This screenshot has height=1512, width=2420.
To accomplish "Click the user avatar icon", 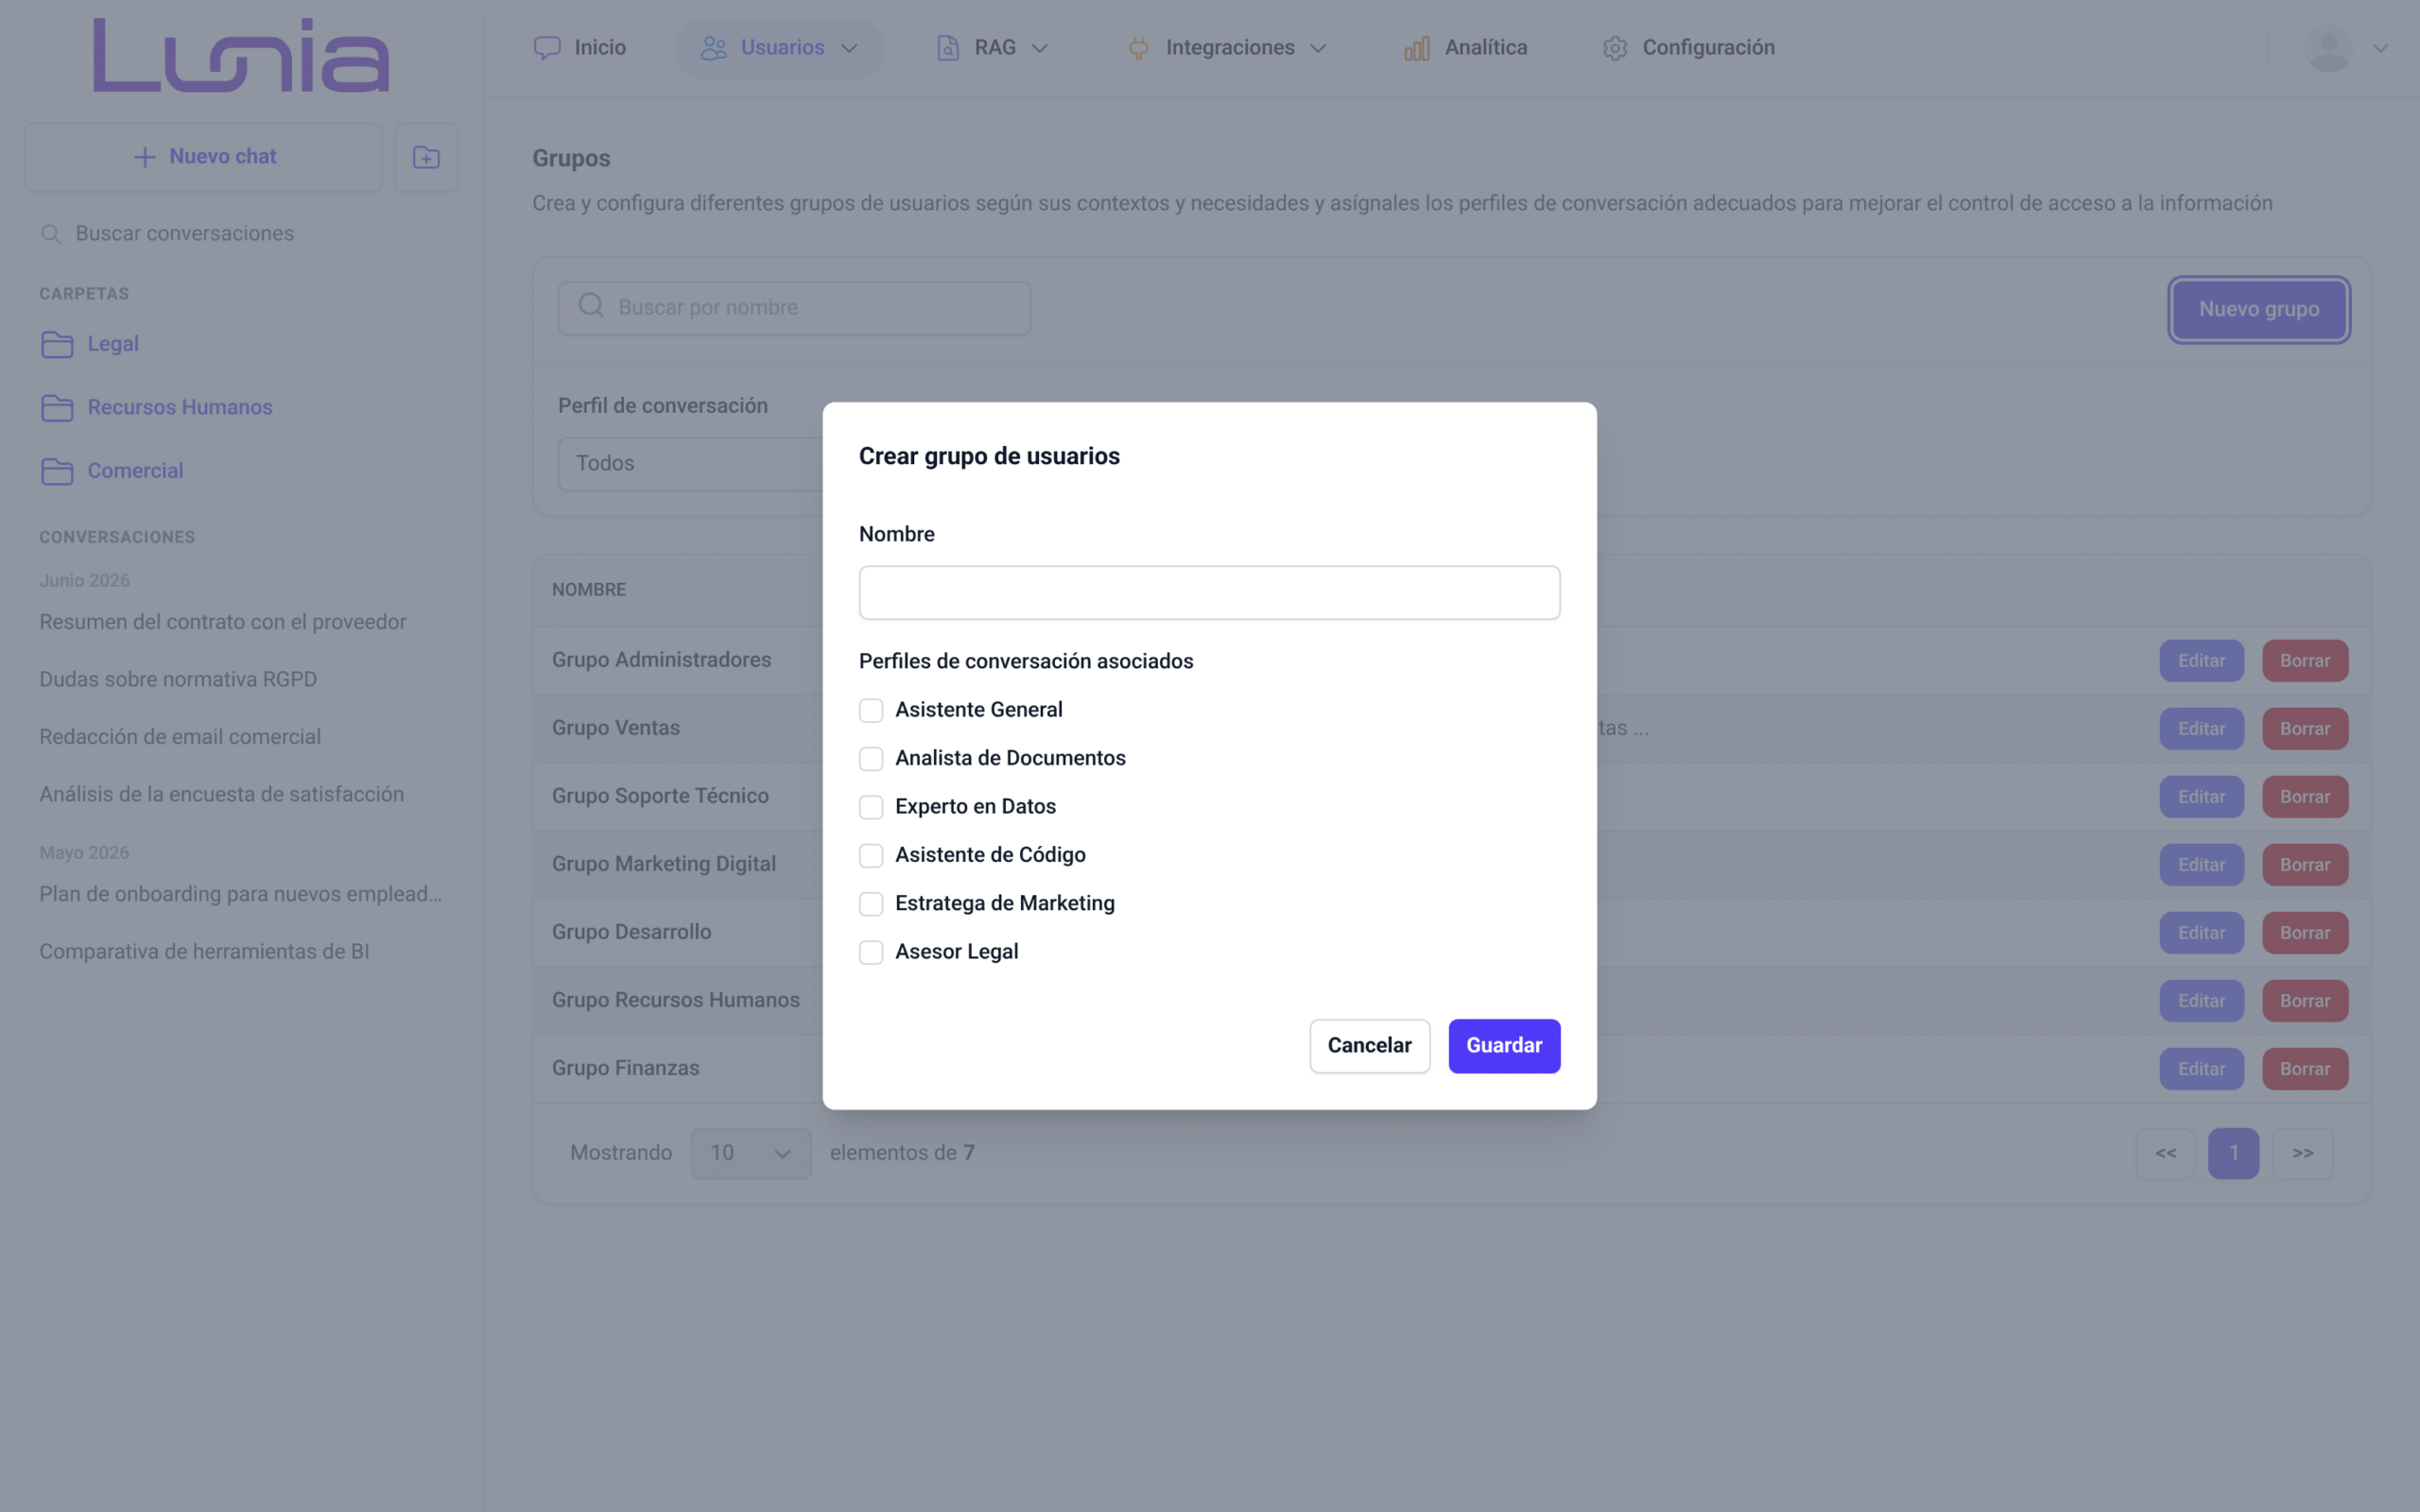I will coord(2328,48).
